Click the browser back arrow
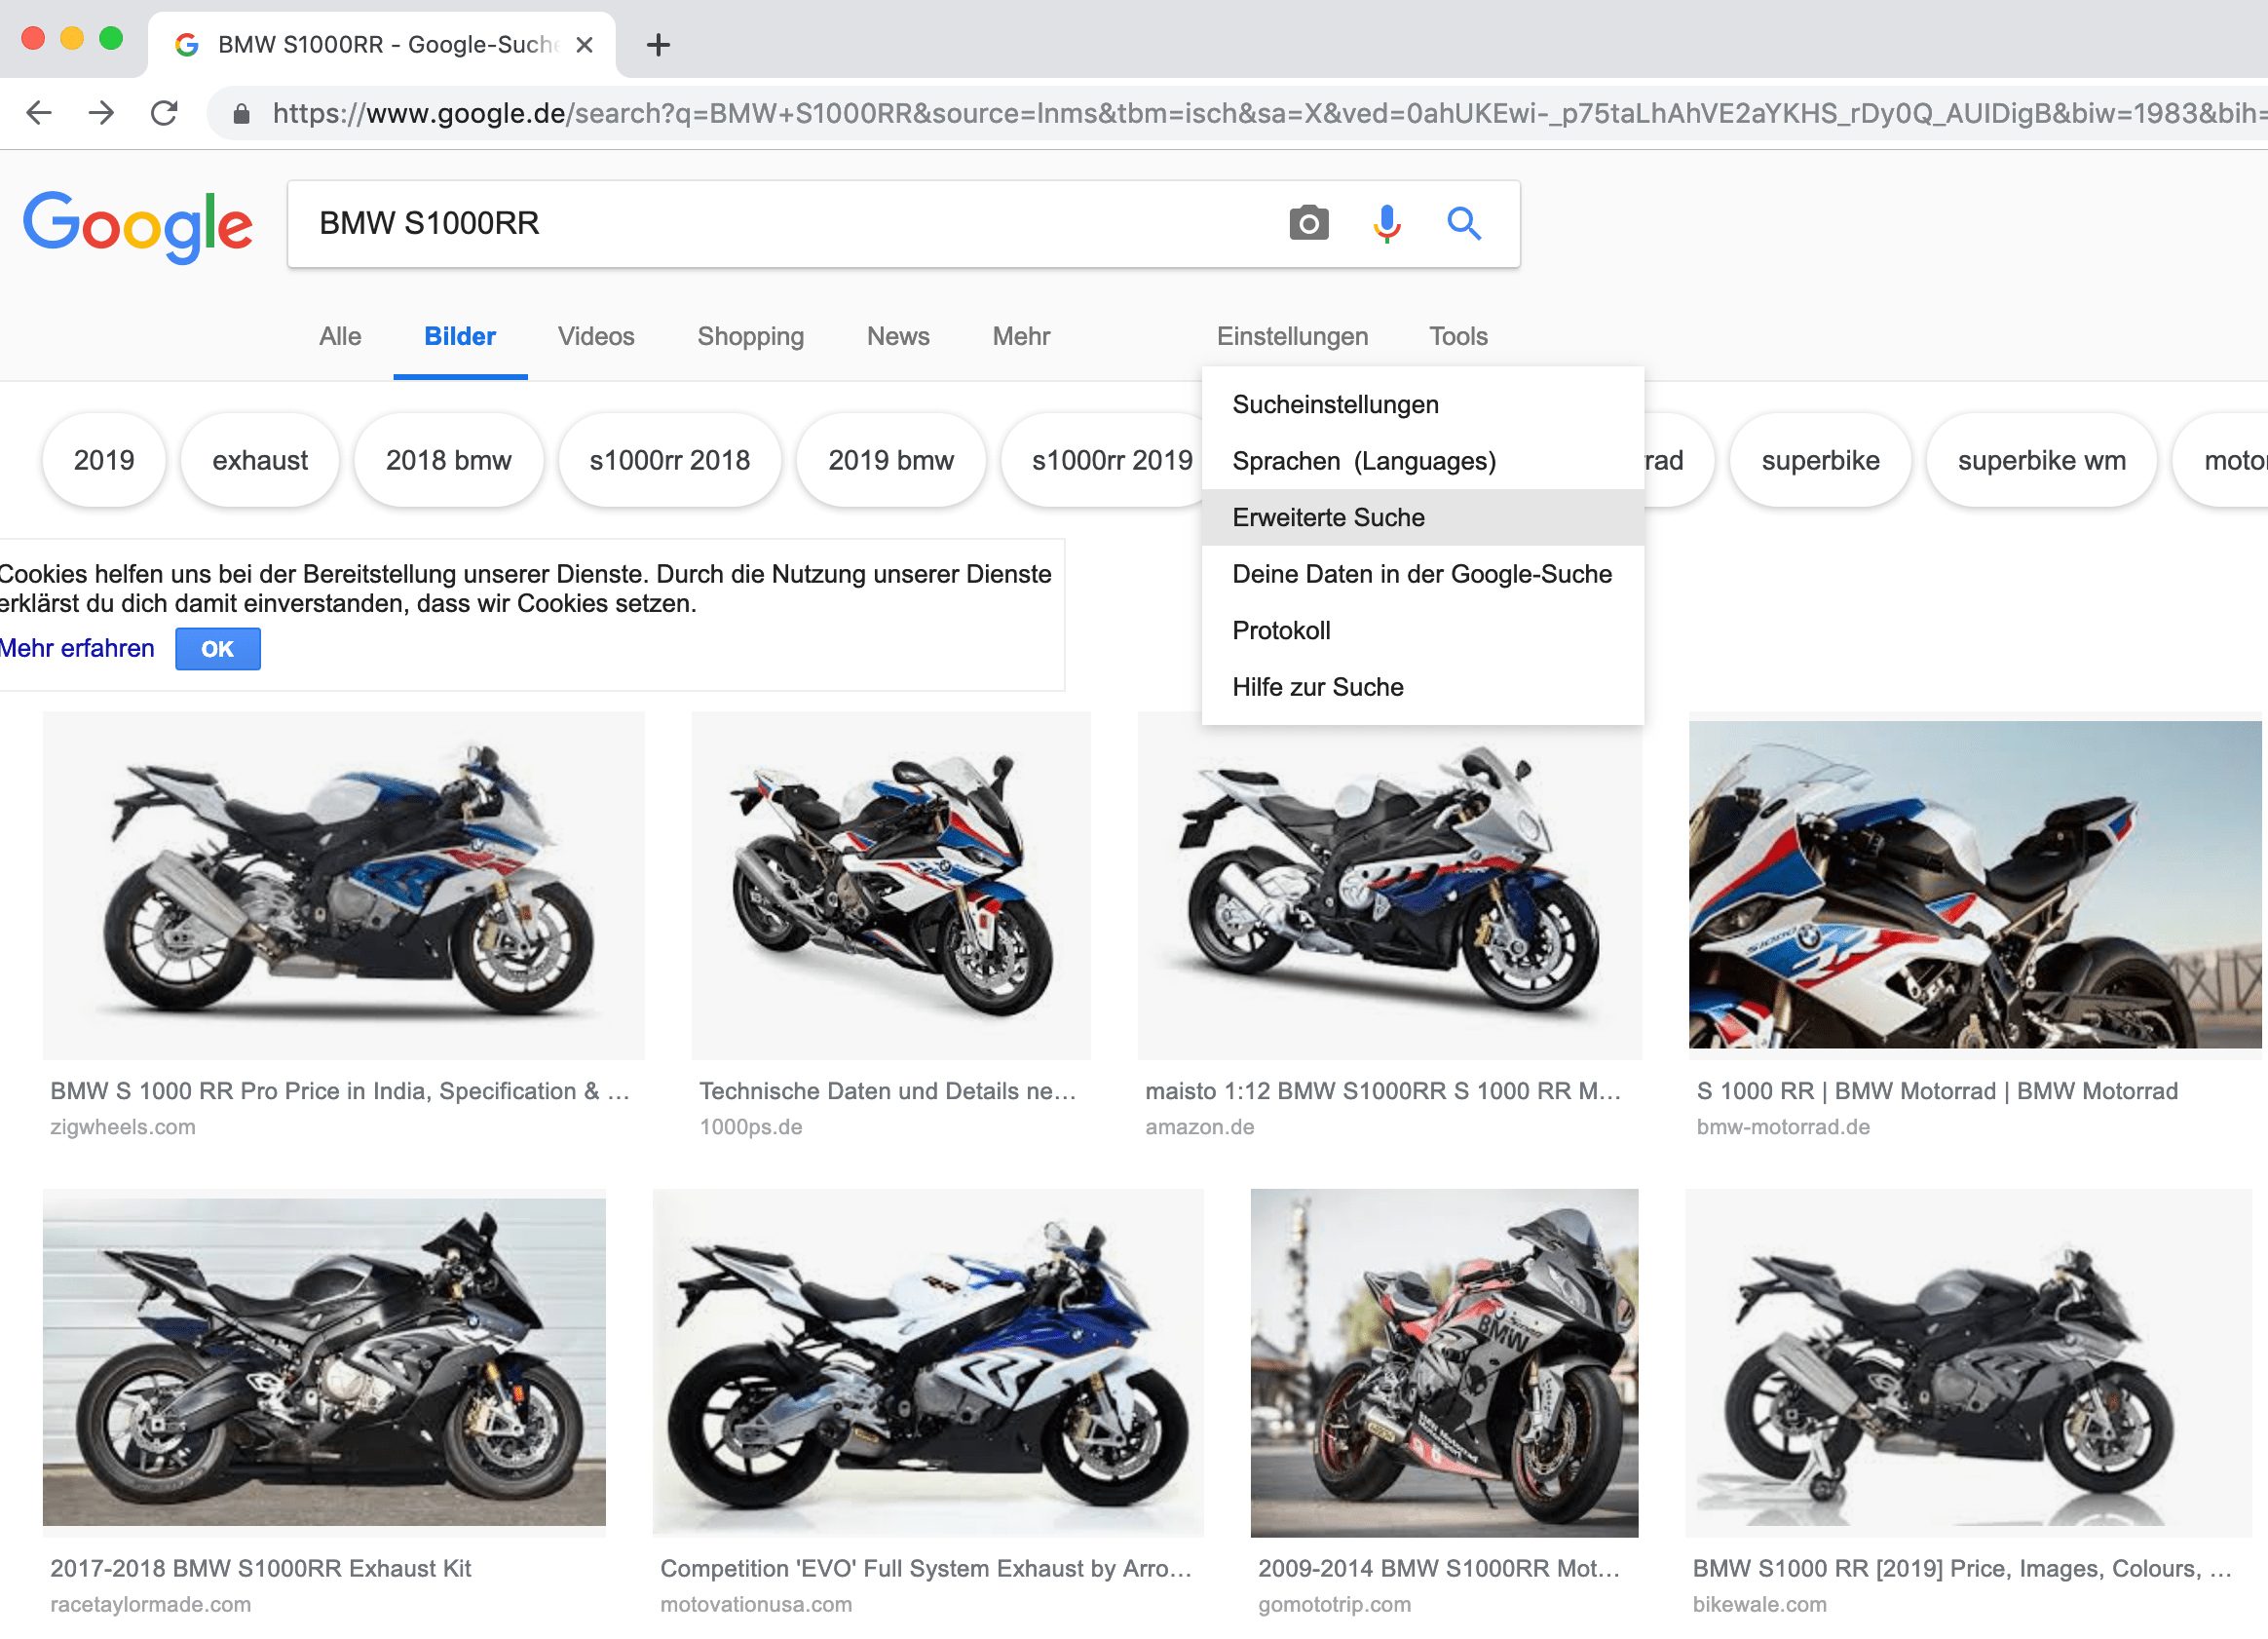The height and width of the screenshot is (1639, 2268). point(38,113)
